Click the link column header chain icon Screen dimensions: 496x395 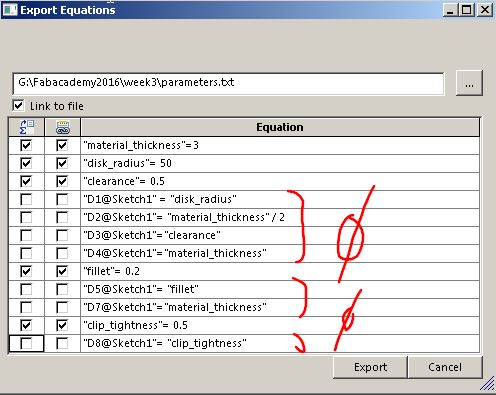(x=62, y=127)
